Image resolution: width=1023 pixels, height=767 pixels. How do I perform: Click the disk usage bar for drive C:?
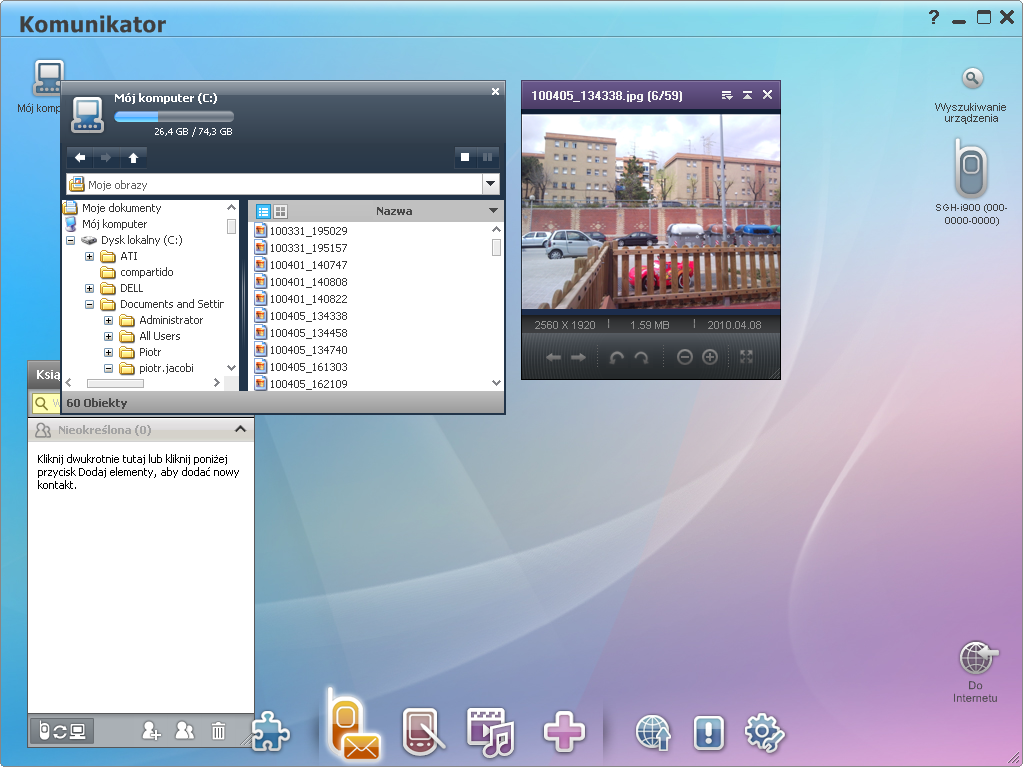click(174, 117)
